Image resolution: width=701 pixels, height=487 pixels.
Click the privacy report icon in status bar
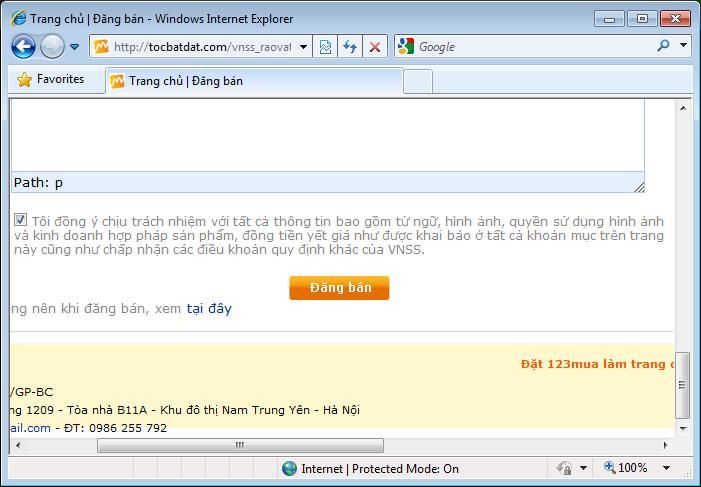[x=563, y=468]
